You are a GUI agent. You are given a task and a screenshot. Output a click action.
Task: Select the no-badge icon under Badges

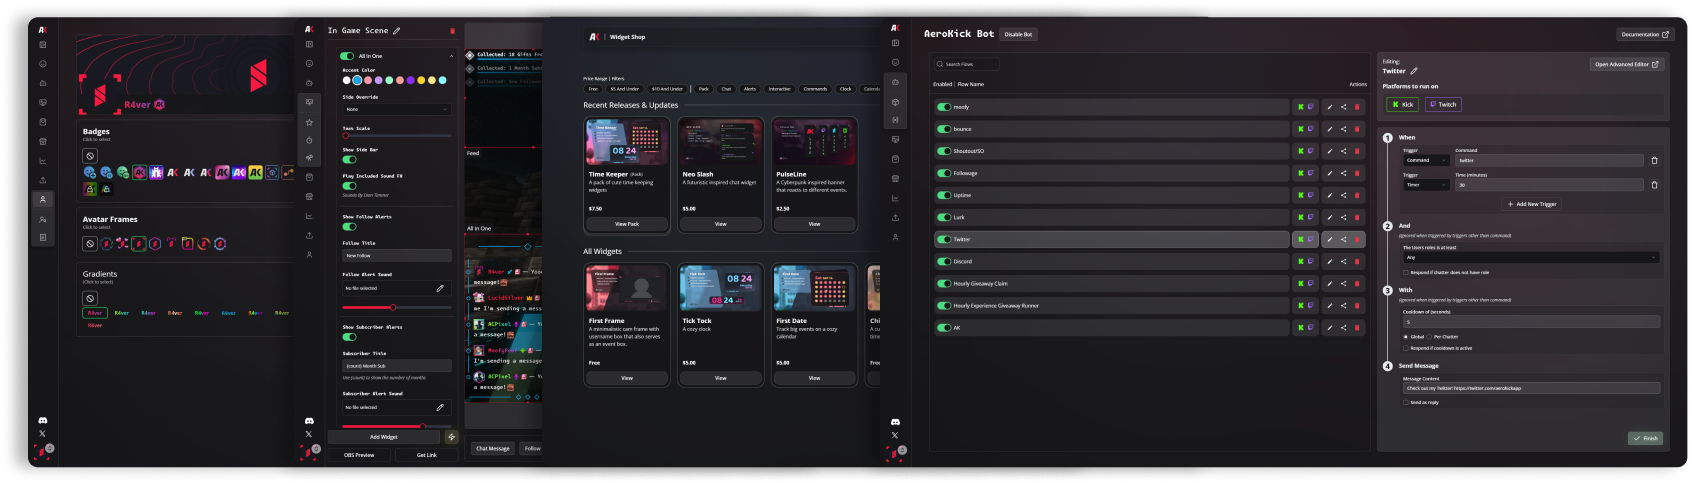[x=90, y=156]
